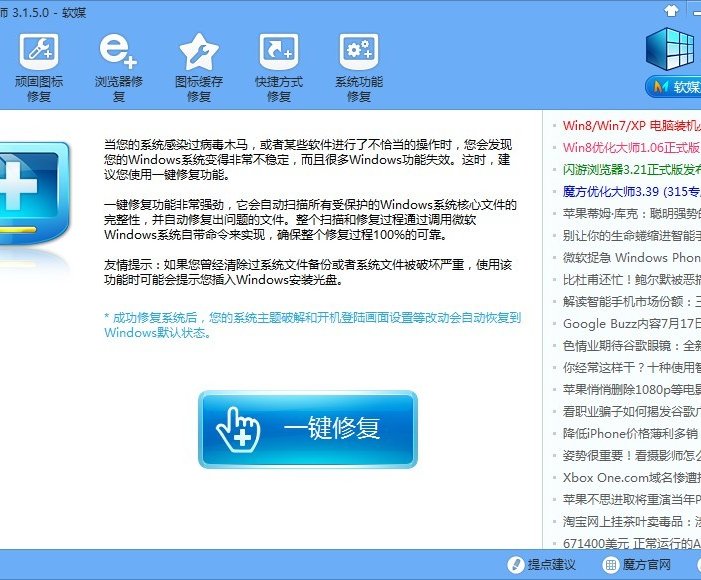
Task: Open news 色情业期待谷歌眼镜
Action: [x=632, y=345]
